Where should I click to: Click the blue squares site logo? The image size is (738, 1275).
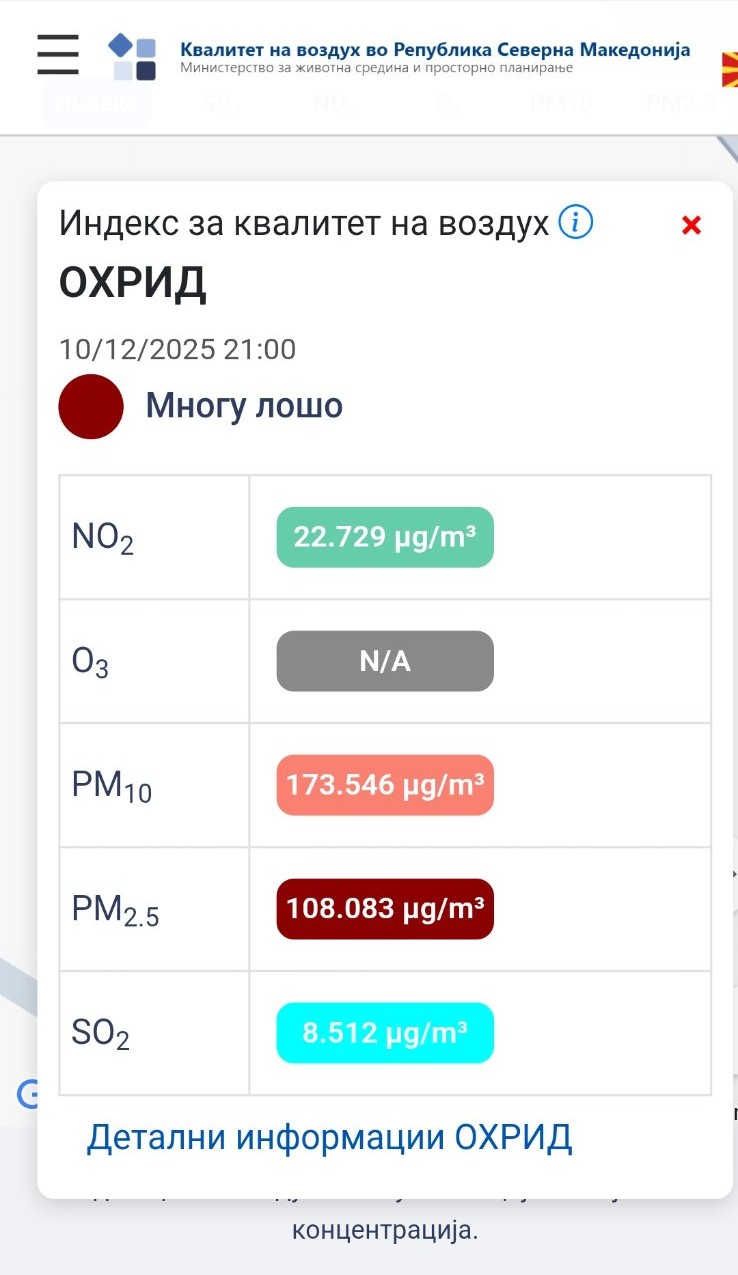point(132,56)
